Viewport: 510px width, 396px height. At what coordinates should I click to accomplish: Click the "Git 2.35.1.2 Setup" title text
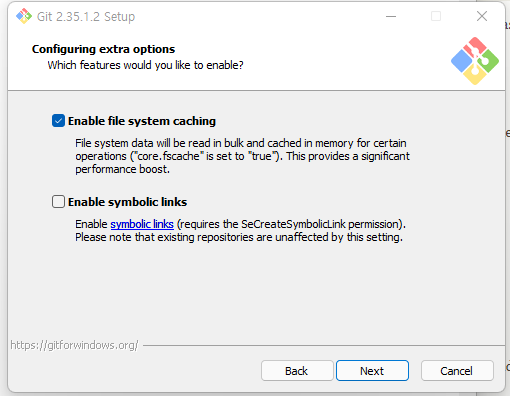[86, 17]
